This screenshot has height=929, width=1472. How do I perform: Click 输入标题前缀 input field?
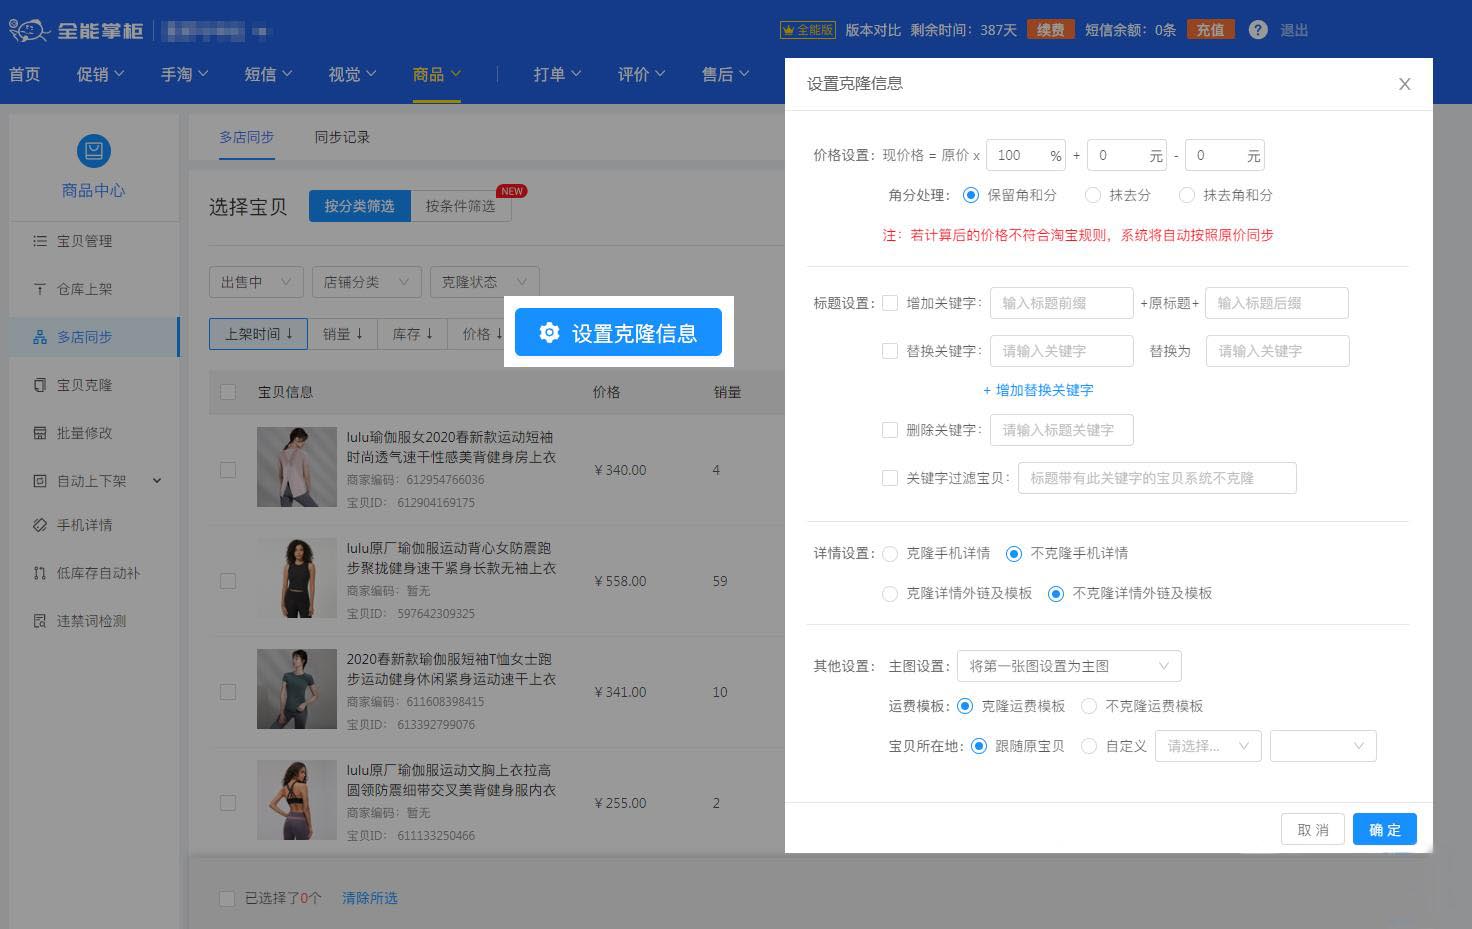tap(1061, 303)
